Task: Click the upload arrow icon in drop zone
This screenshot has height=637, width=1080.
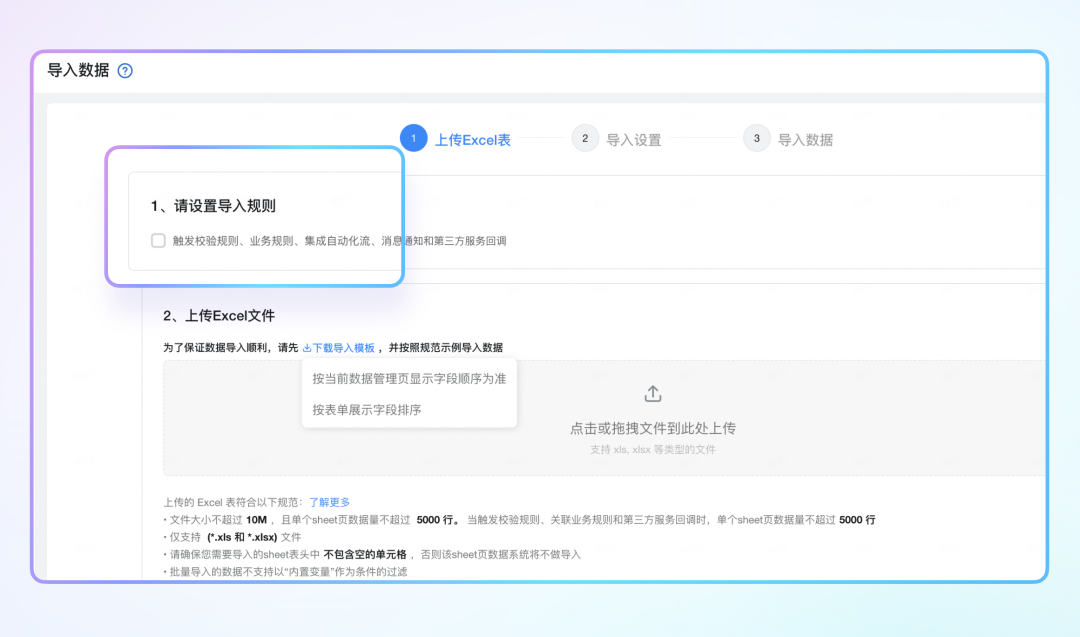Action: click(652, 394)
